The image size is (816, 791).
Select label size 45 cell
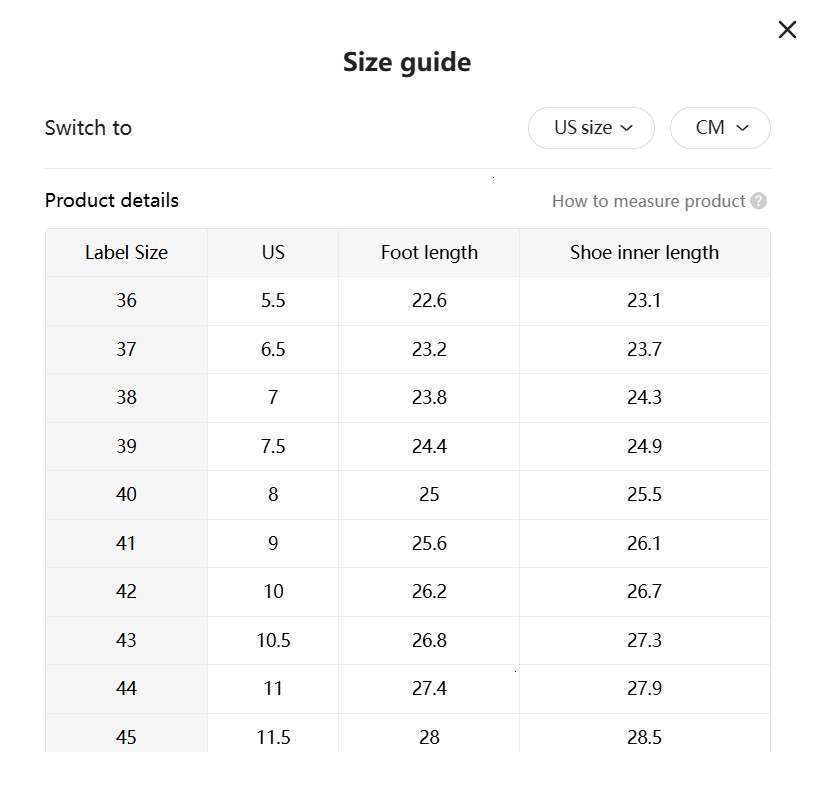tap(126, 737)
